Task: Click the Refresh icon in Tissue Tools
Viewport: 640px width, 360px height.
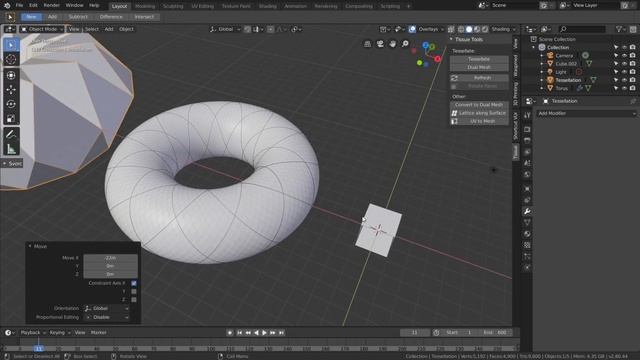Action: pos(454,78)
